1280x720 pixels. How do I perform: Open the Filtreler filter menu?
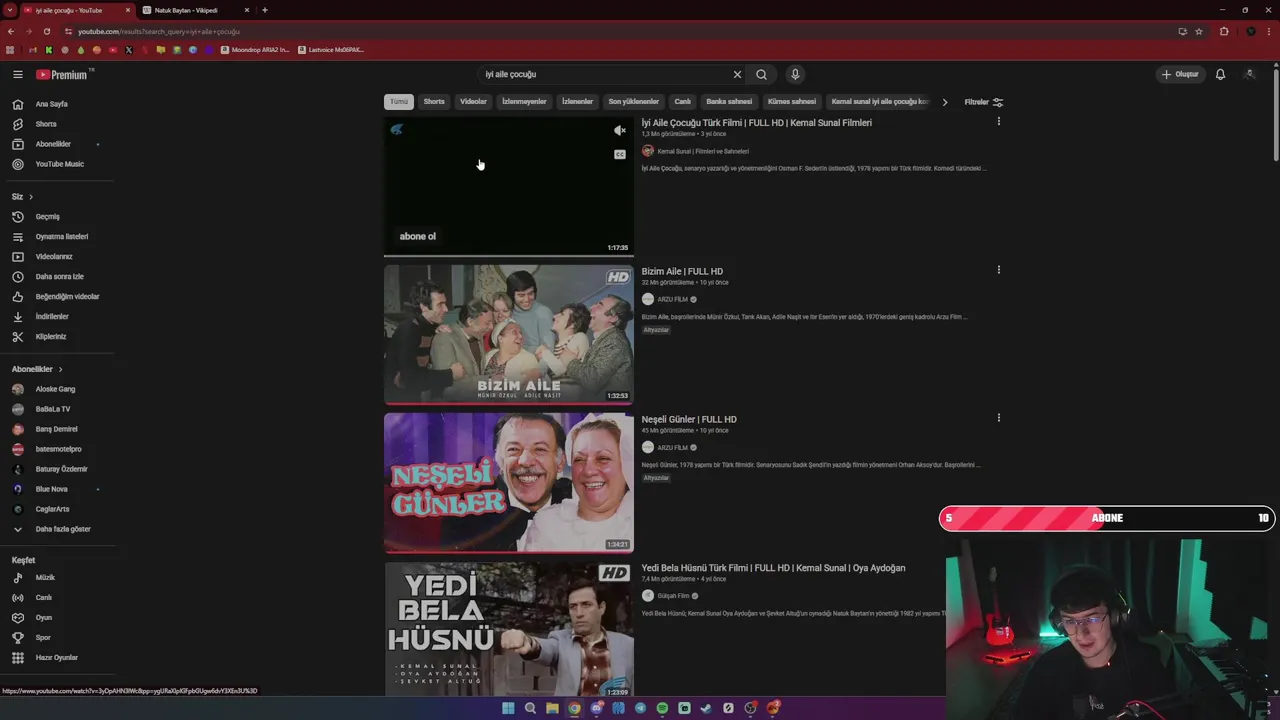pos(984,102)
